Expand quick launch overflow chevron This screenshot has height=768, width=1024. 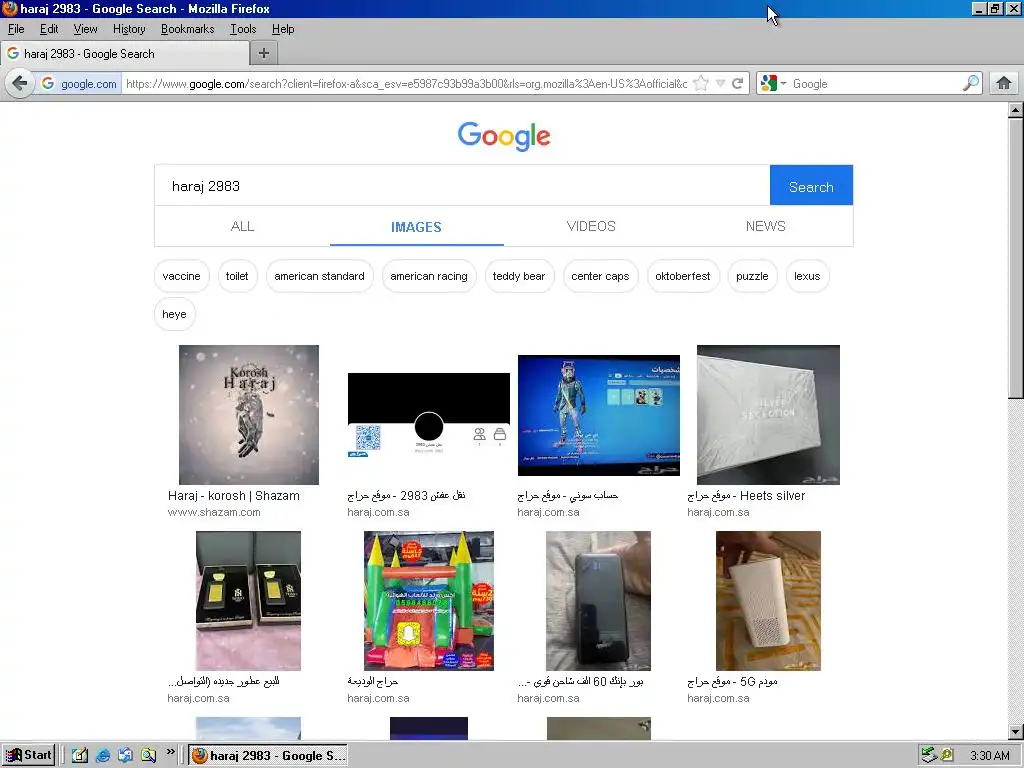(170, 752)
